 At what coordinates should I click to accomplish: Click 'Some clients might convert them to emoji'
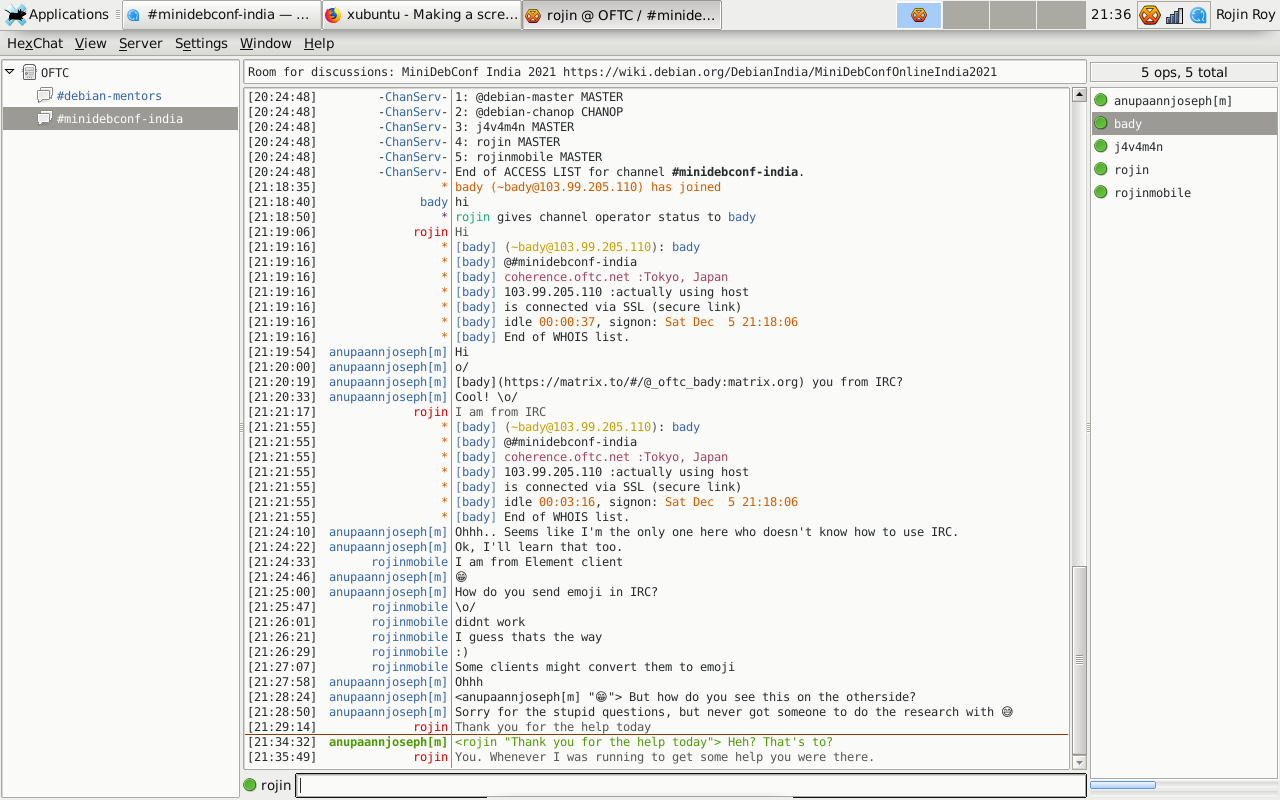point(595,667)
